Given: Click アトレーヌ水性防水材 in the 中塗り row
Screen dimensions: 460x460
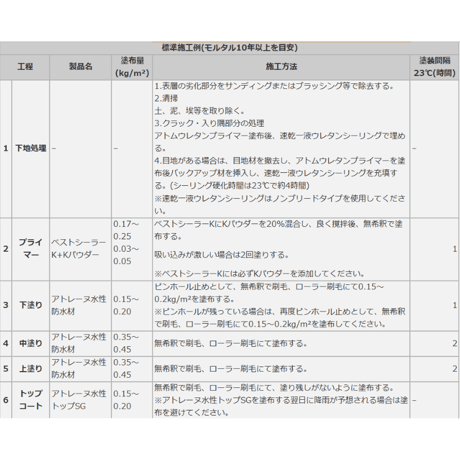Looking at the screenshot, I should 79,343.
